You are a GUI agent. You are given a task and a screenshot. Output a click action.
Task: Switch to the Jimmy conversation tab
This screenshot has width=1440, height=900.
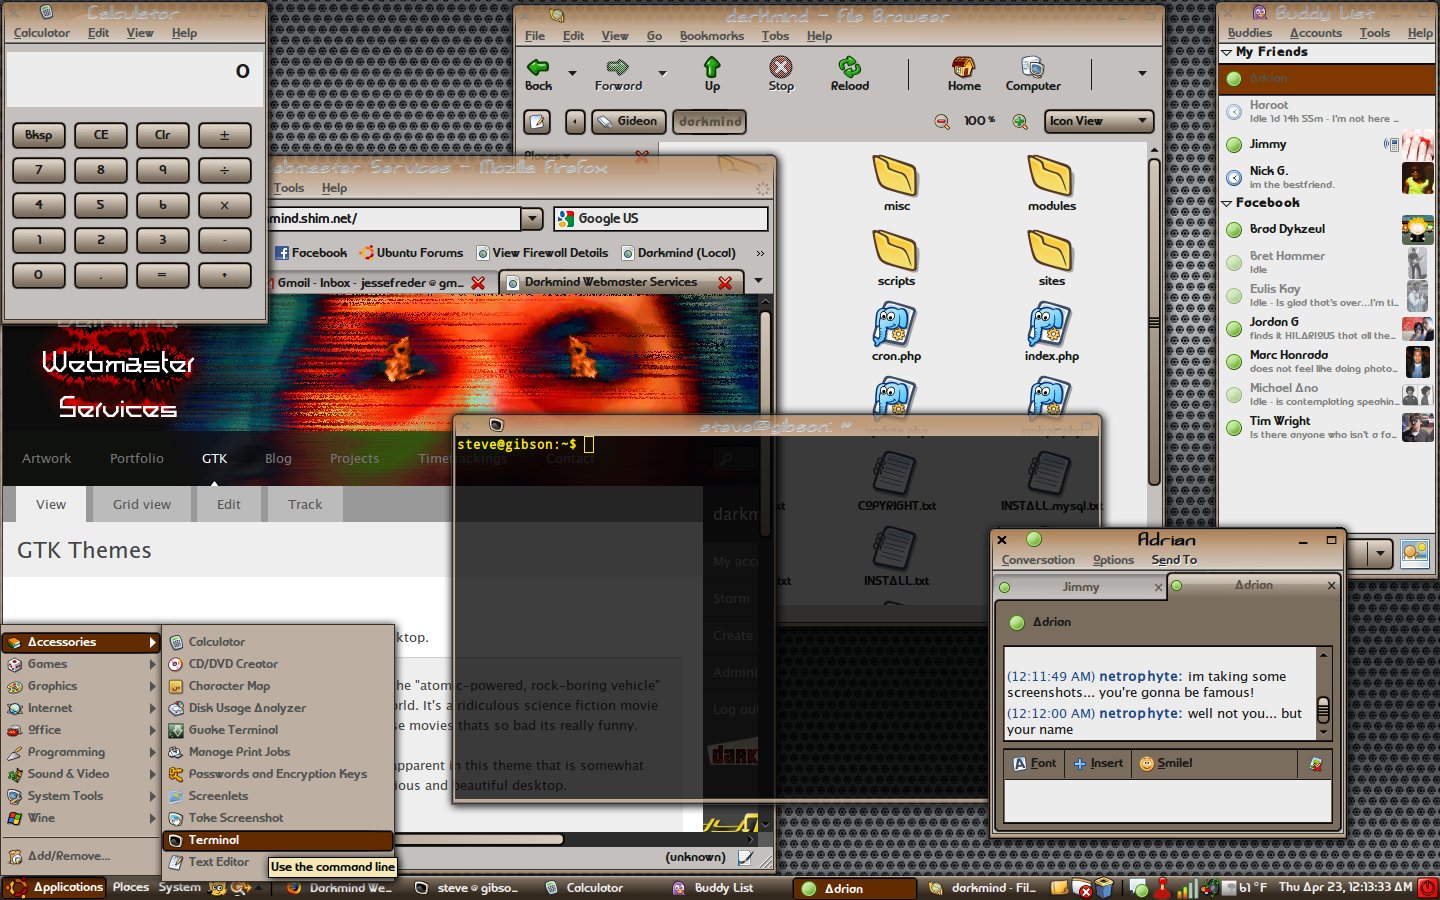click(1080, 587)
